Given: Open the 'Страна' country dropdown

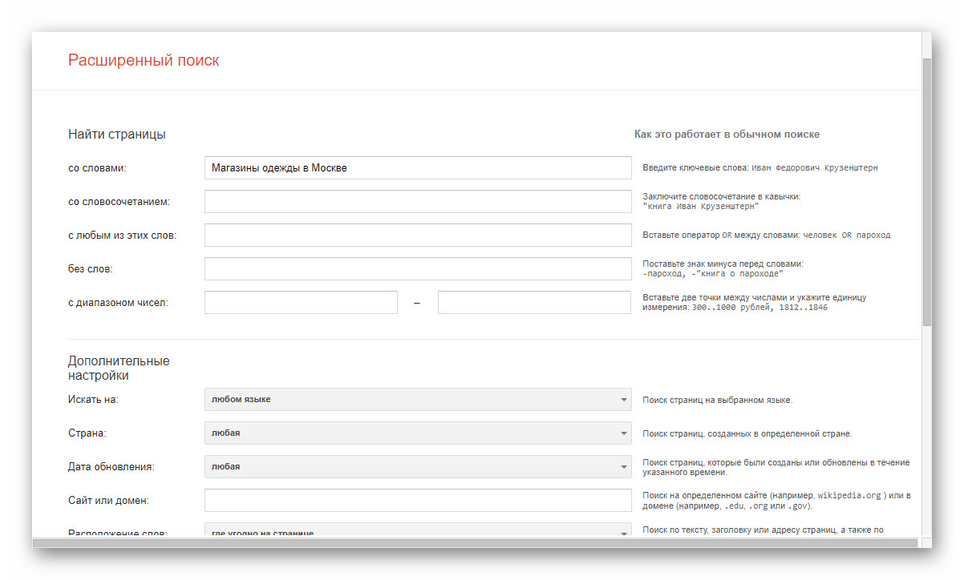Looking at the screenshot, I should (x=417, y=433).
